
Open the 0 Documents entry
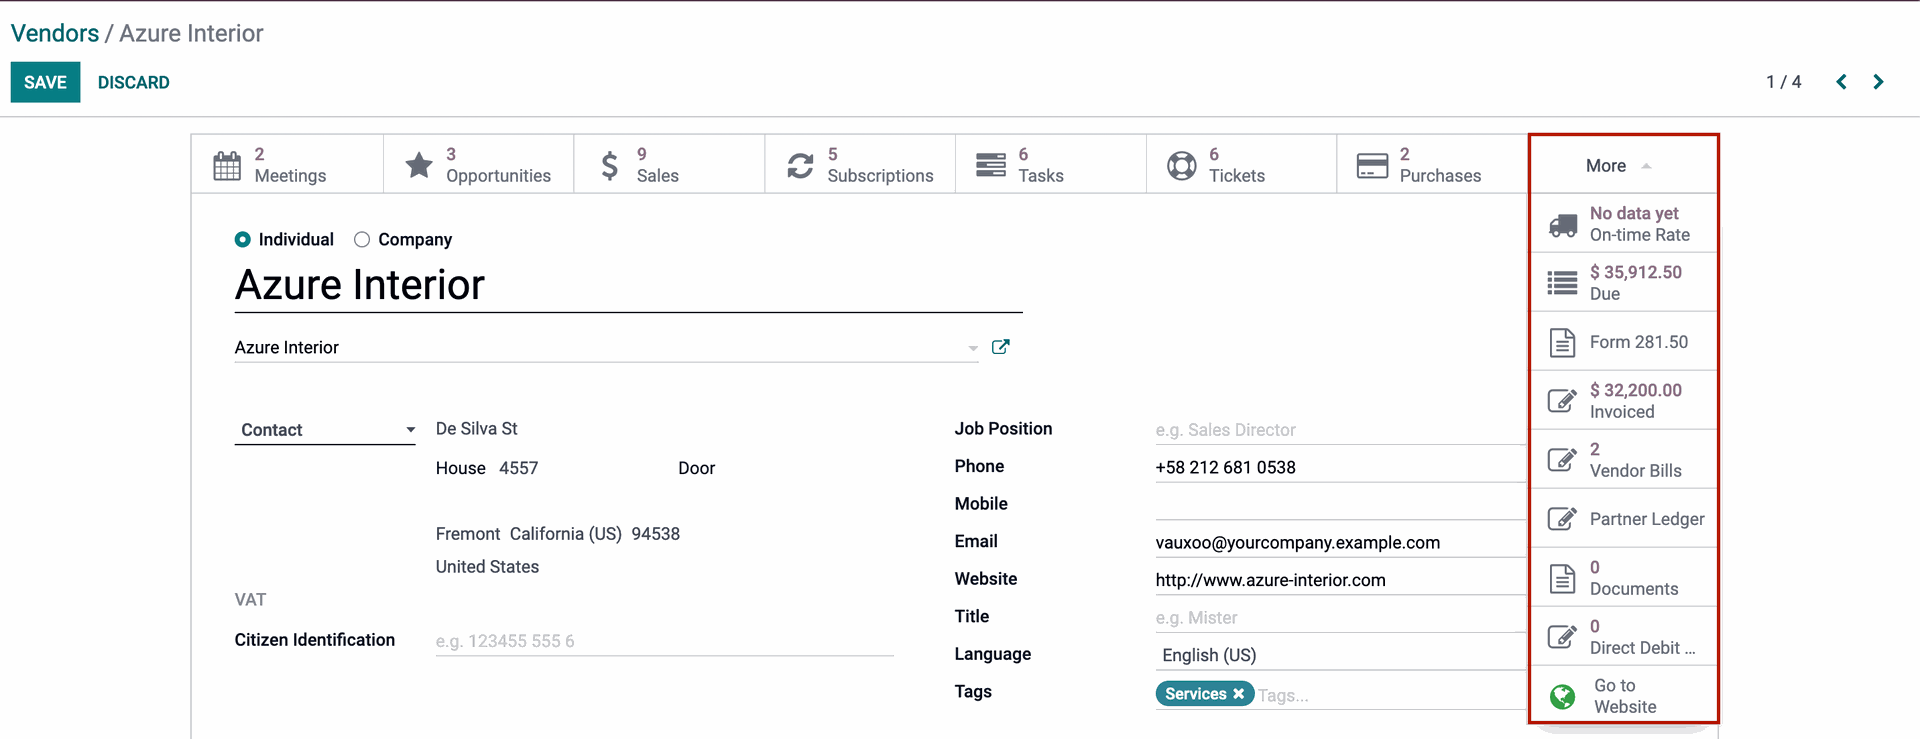pos(1624,578)
